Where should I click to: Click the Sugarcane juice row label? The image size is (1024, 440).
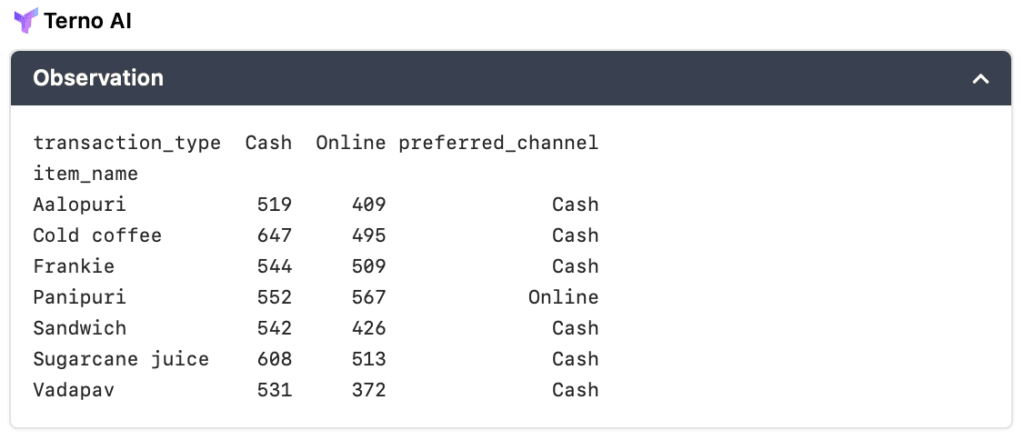pos(121,360)
